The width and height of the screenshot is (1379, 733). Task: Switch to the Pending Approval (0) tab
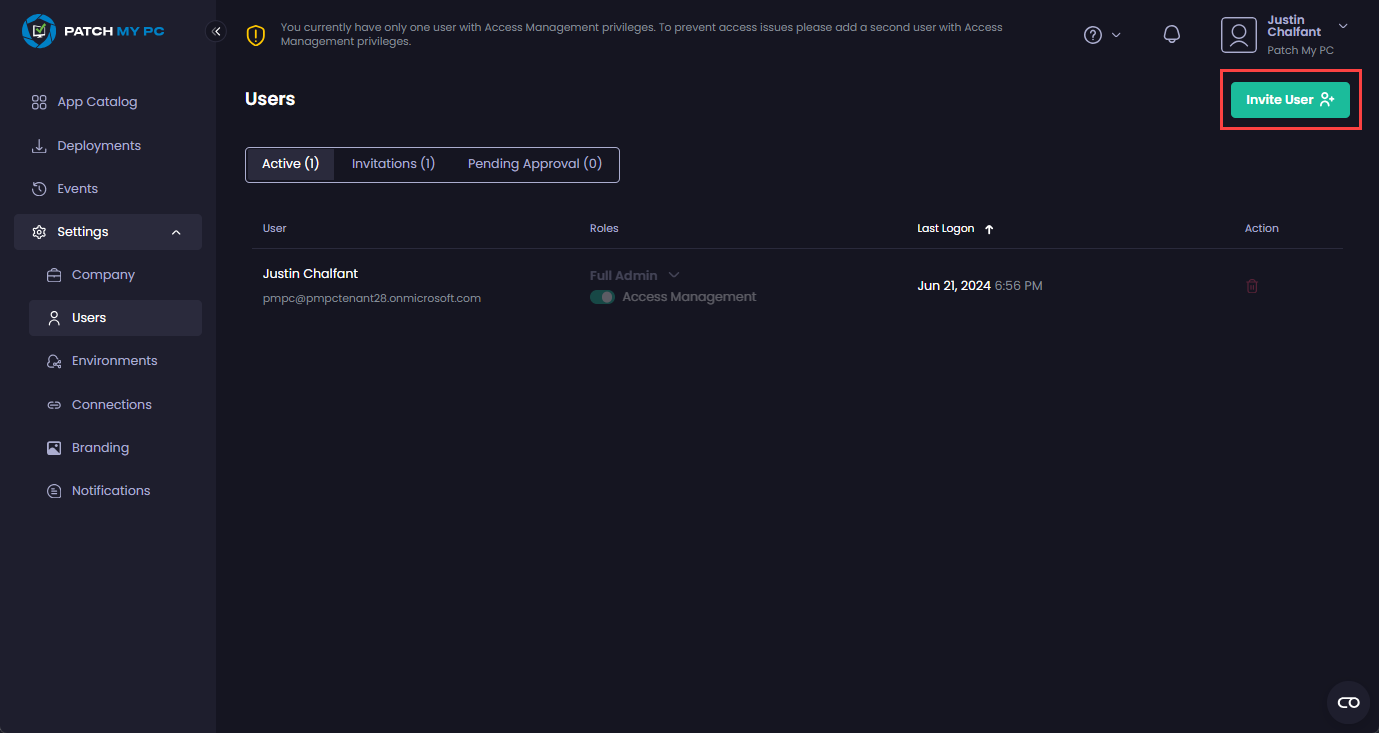tap(534, 164)
